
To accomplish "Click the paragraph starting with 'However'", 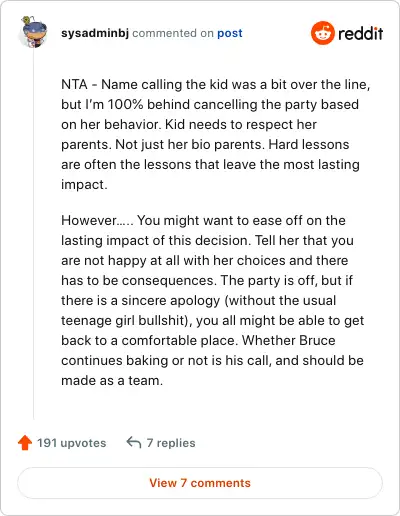I will [213, 300].
